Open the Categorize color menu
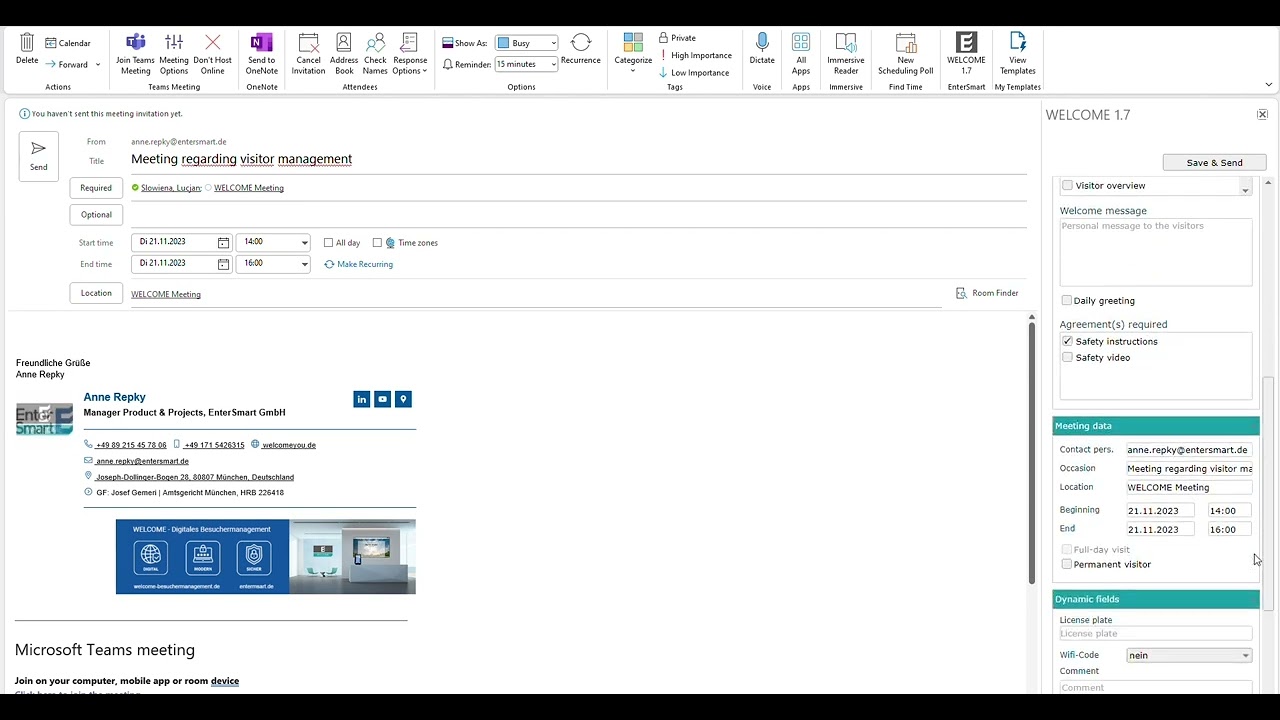 633,53
